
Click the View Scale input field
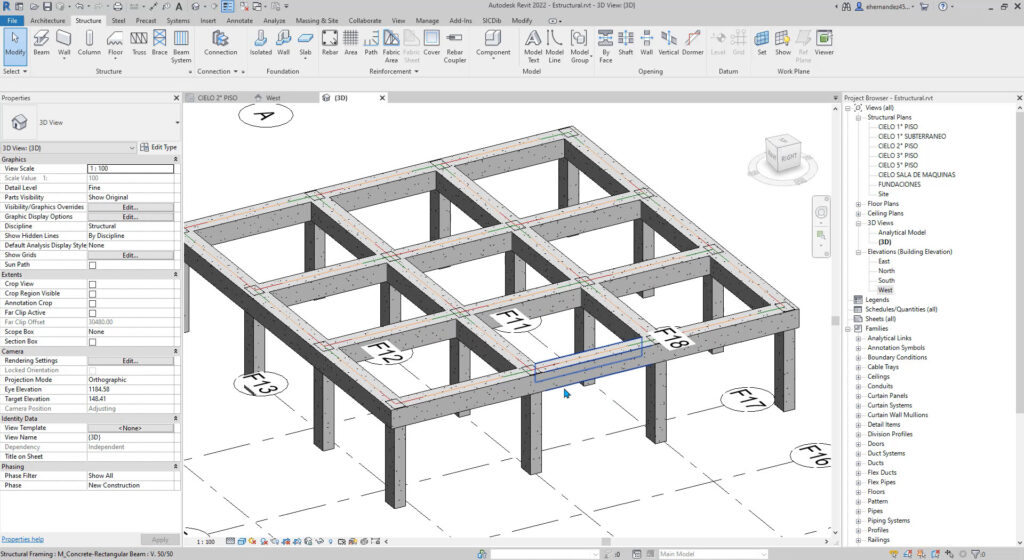coord(130,169)
